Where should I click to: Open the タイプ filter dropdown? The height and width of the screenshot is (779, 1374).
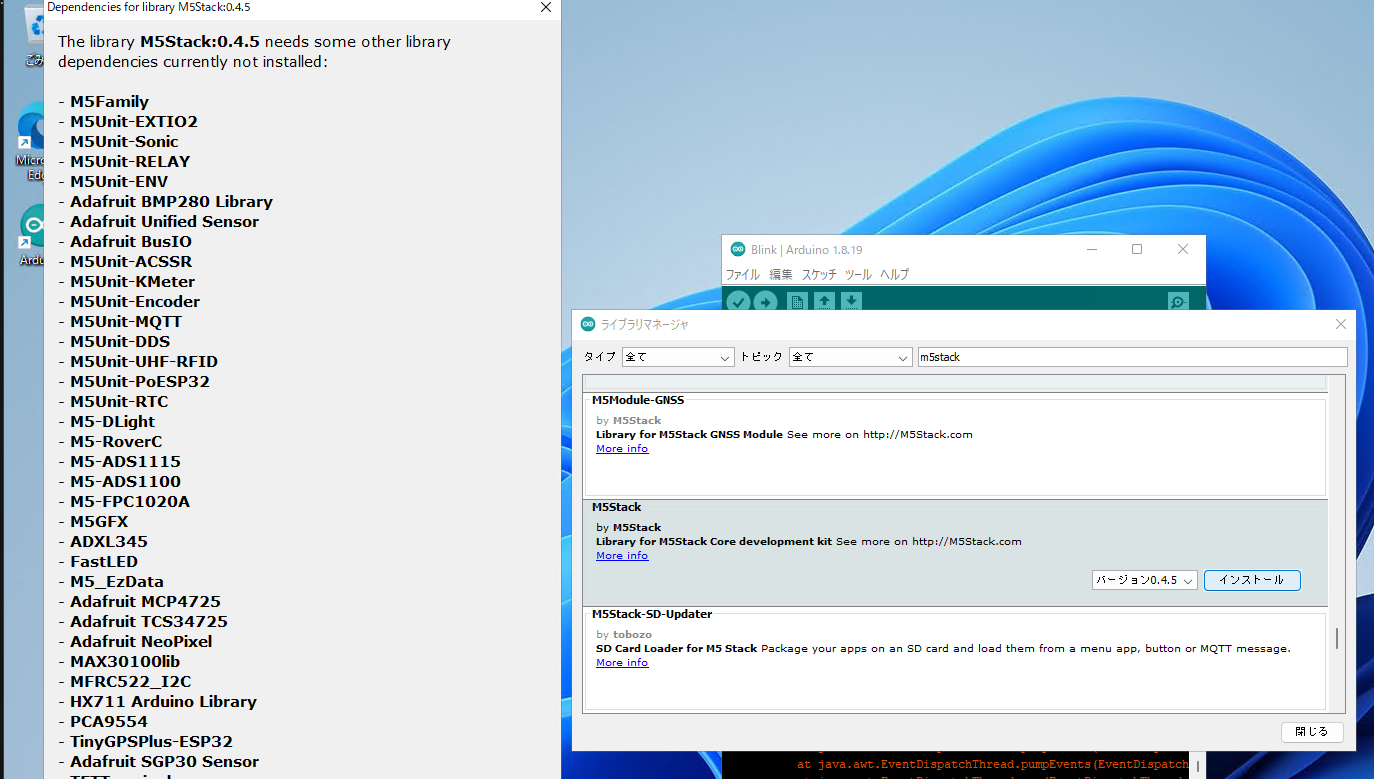point(679,357)
